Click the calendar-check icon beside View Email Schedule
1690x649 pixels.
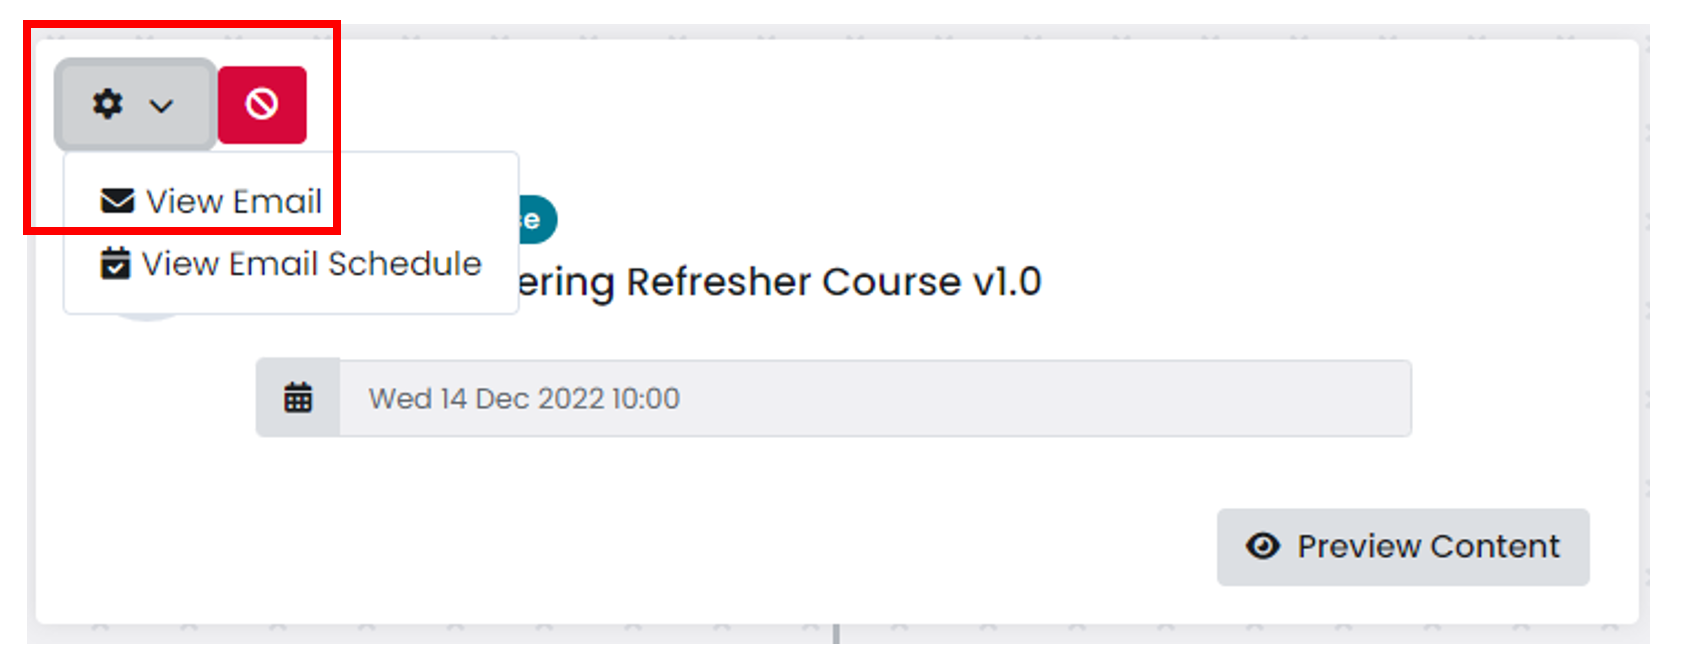(115, 263)
